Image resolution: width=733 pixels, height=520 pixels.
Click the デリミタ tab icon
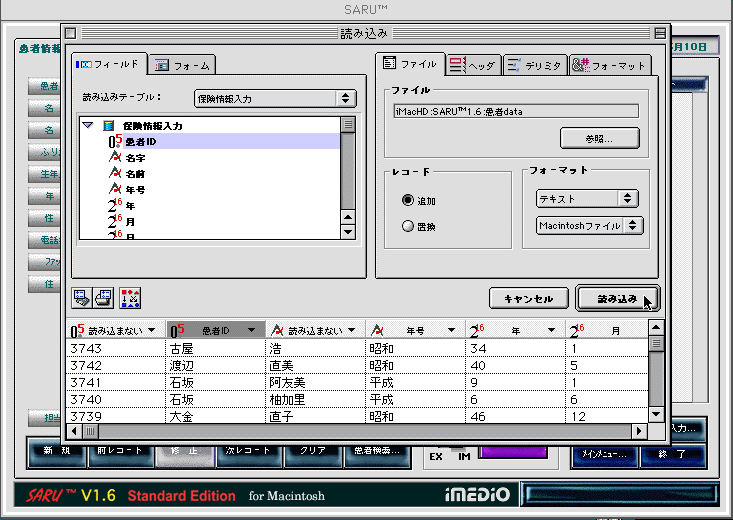(514, 65)
